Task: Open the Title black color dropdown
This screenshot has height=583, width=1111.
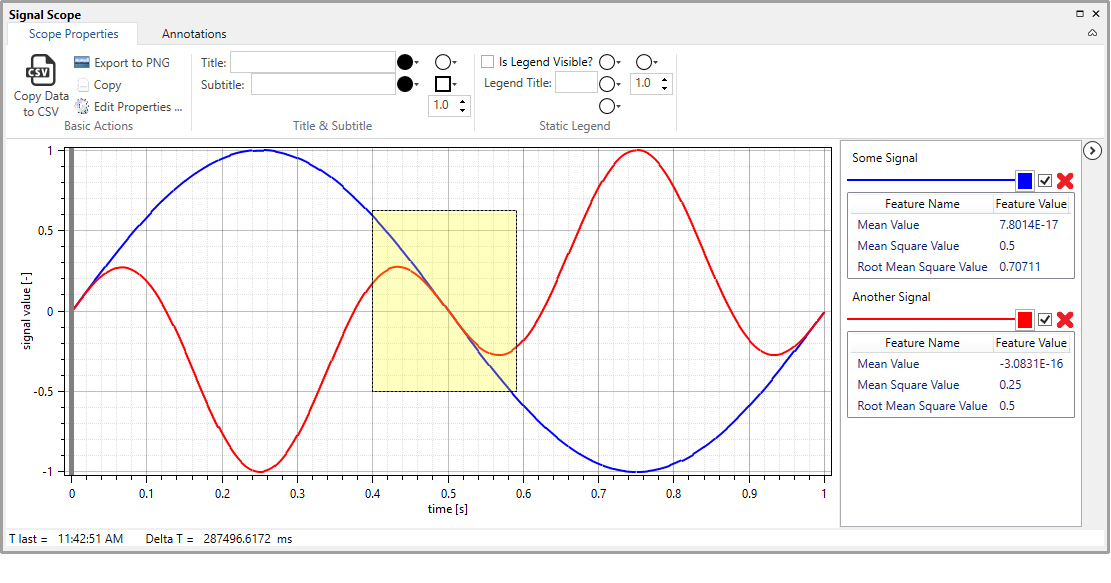Action: tap(409, 62)
